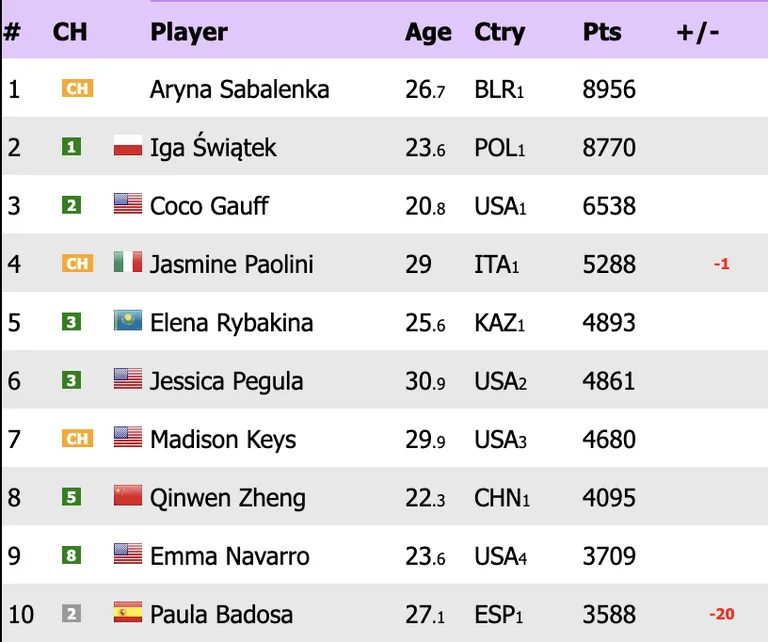Click the Italy flag next to Jasmine Paolini
768x642 pixels.
(x=128, y=262)
